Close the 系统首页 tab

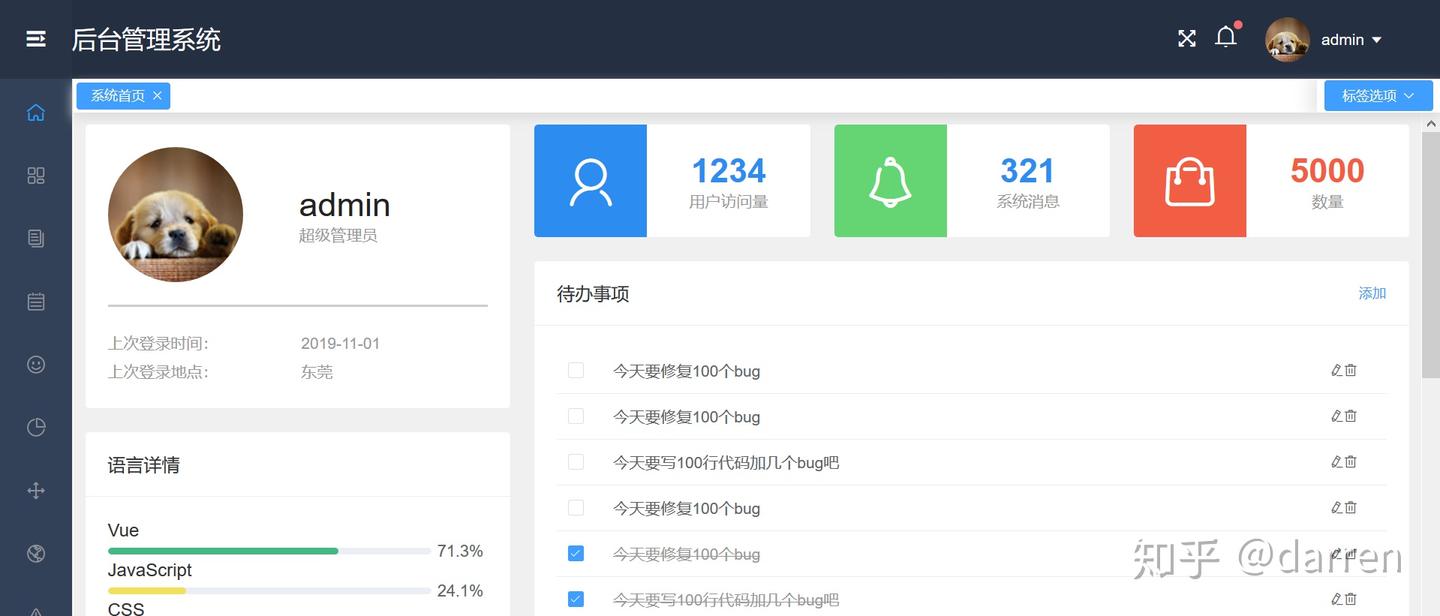pos(157,95)
